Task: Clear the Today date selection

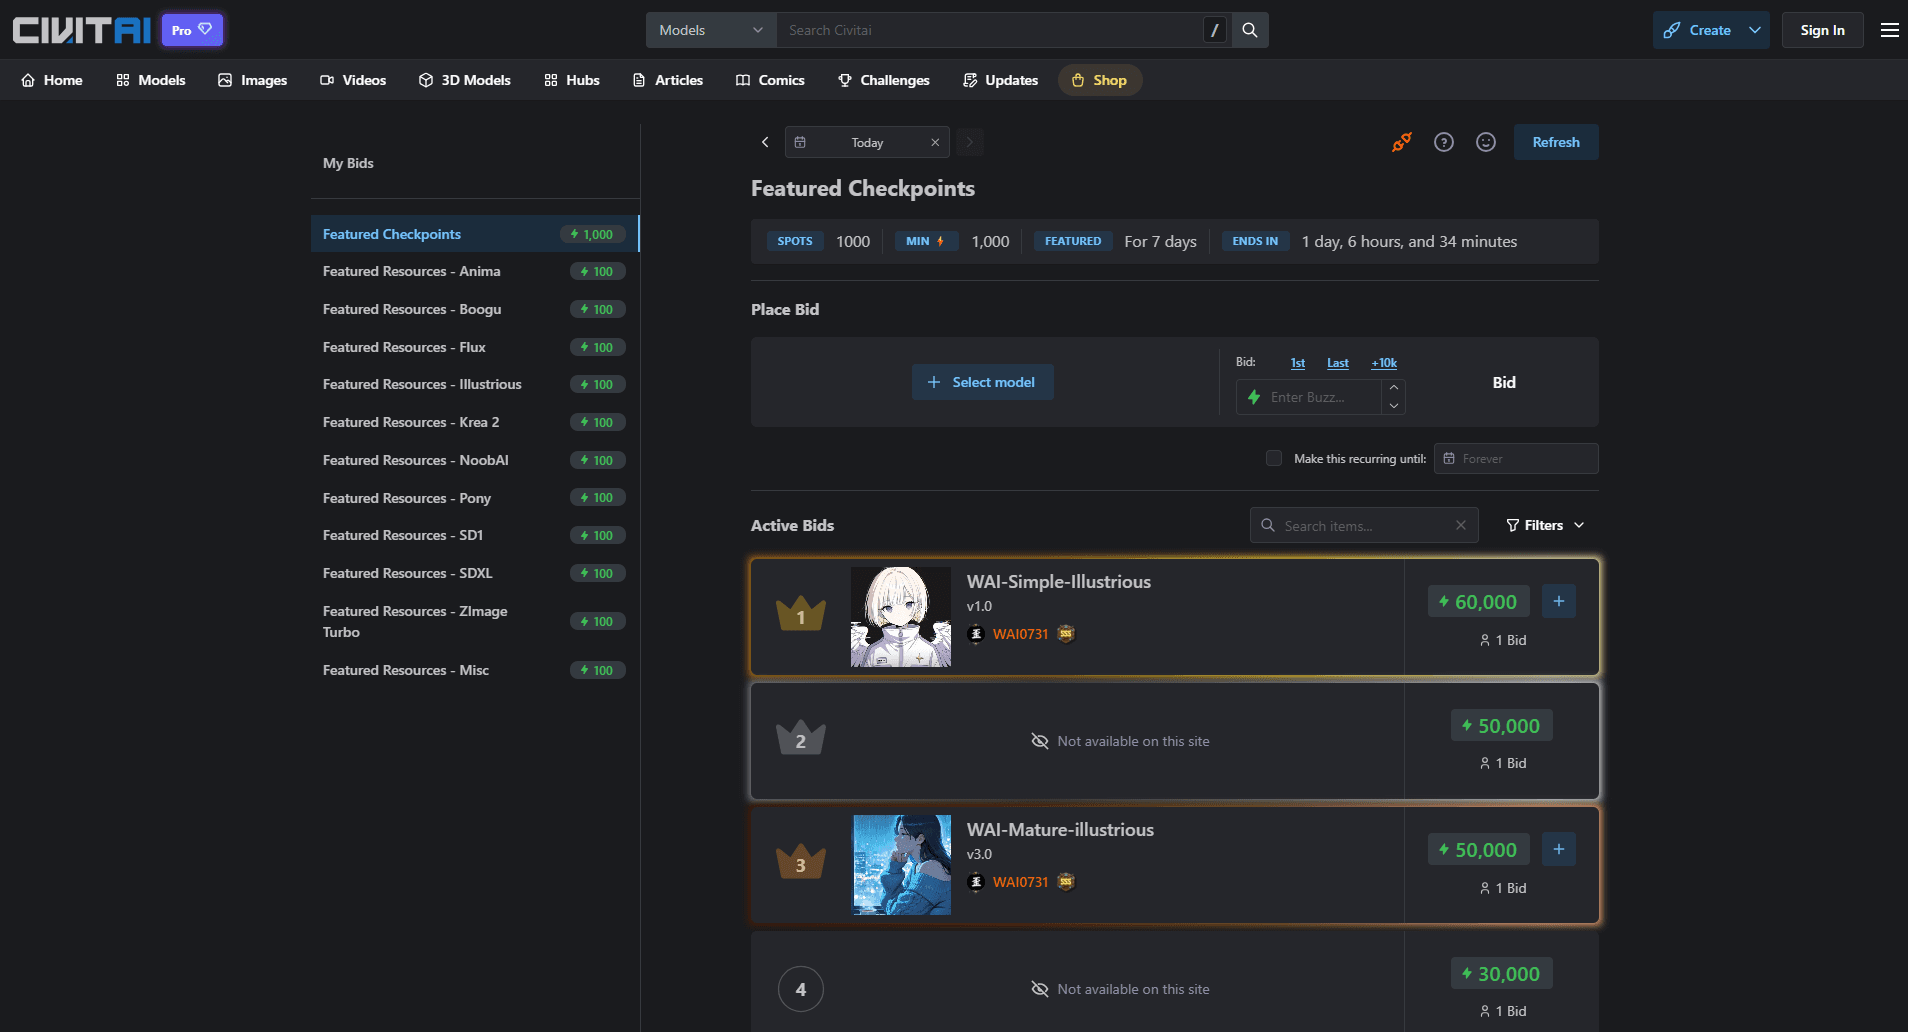Action: point(935,142)
